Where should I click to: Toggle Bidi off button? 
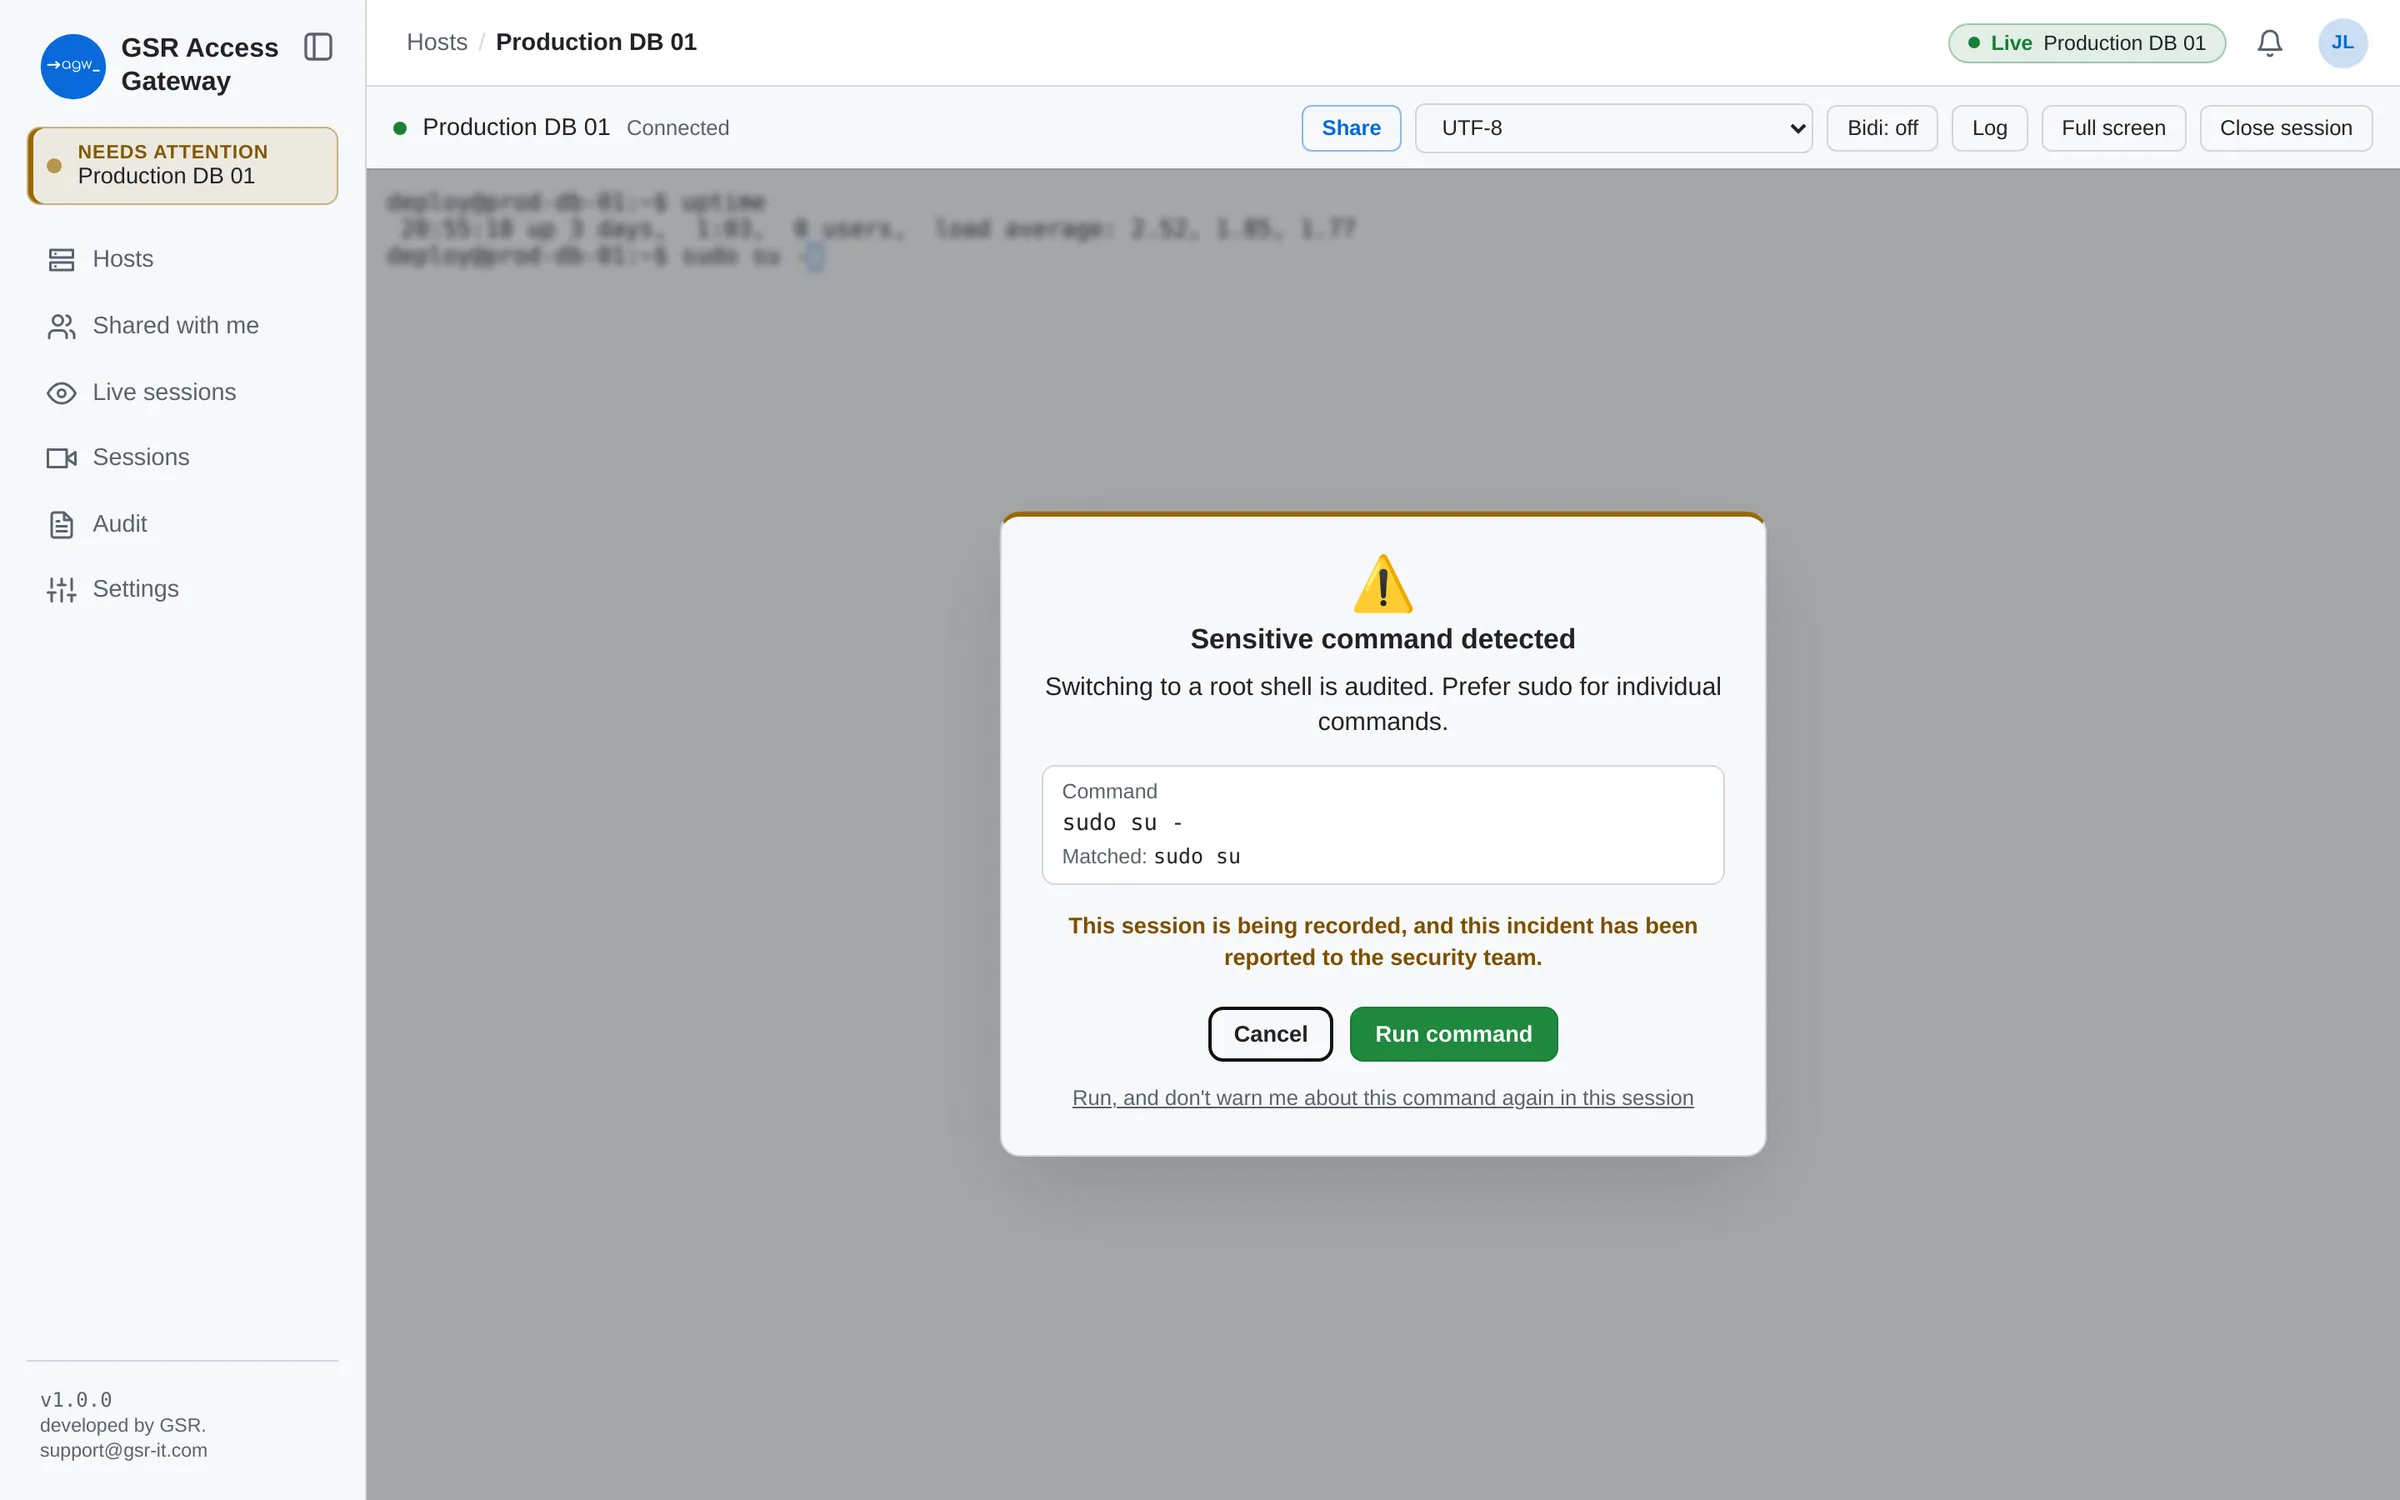click(1882, 128)
